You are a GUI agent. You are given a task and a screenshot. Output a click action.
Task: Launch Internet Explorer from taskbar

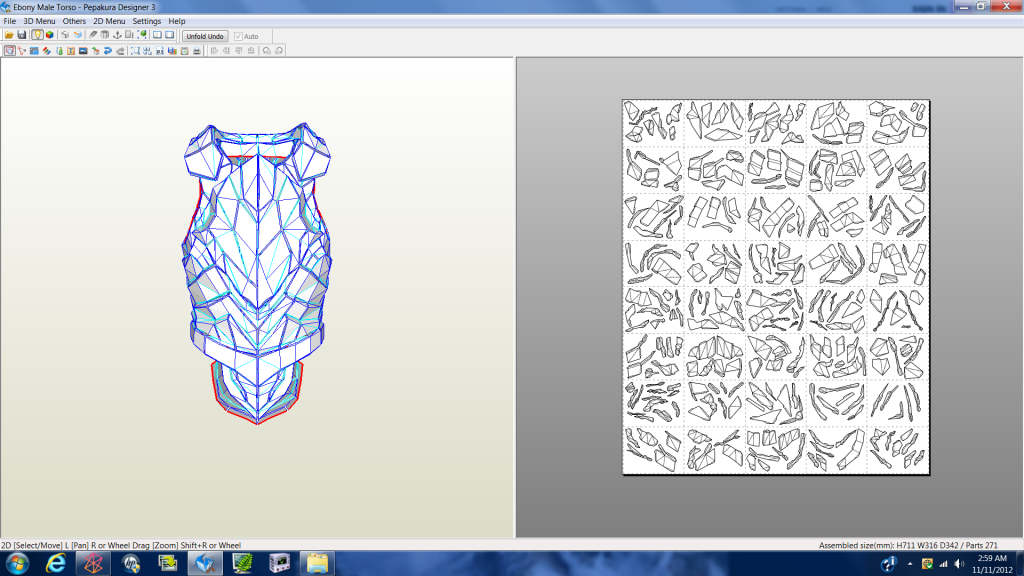click(x=56, y=564)
